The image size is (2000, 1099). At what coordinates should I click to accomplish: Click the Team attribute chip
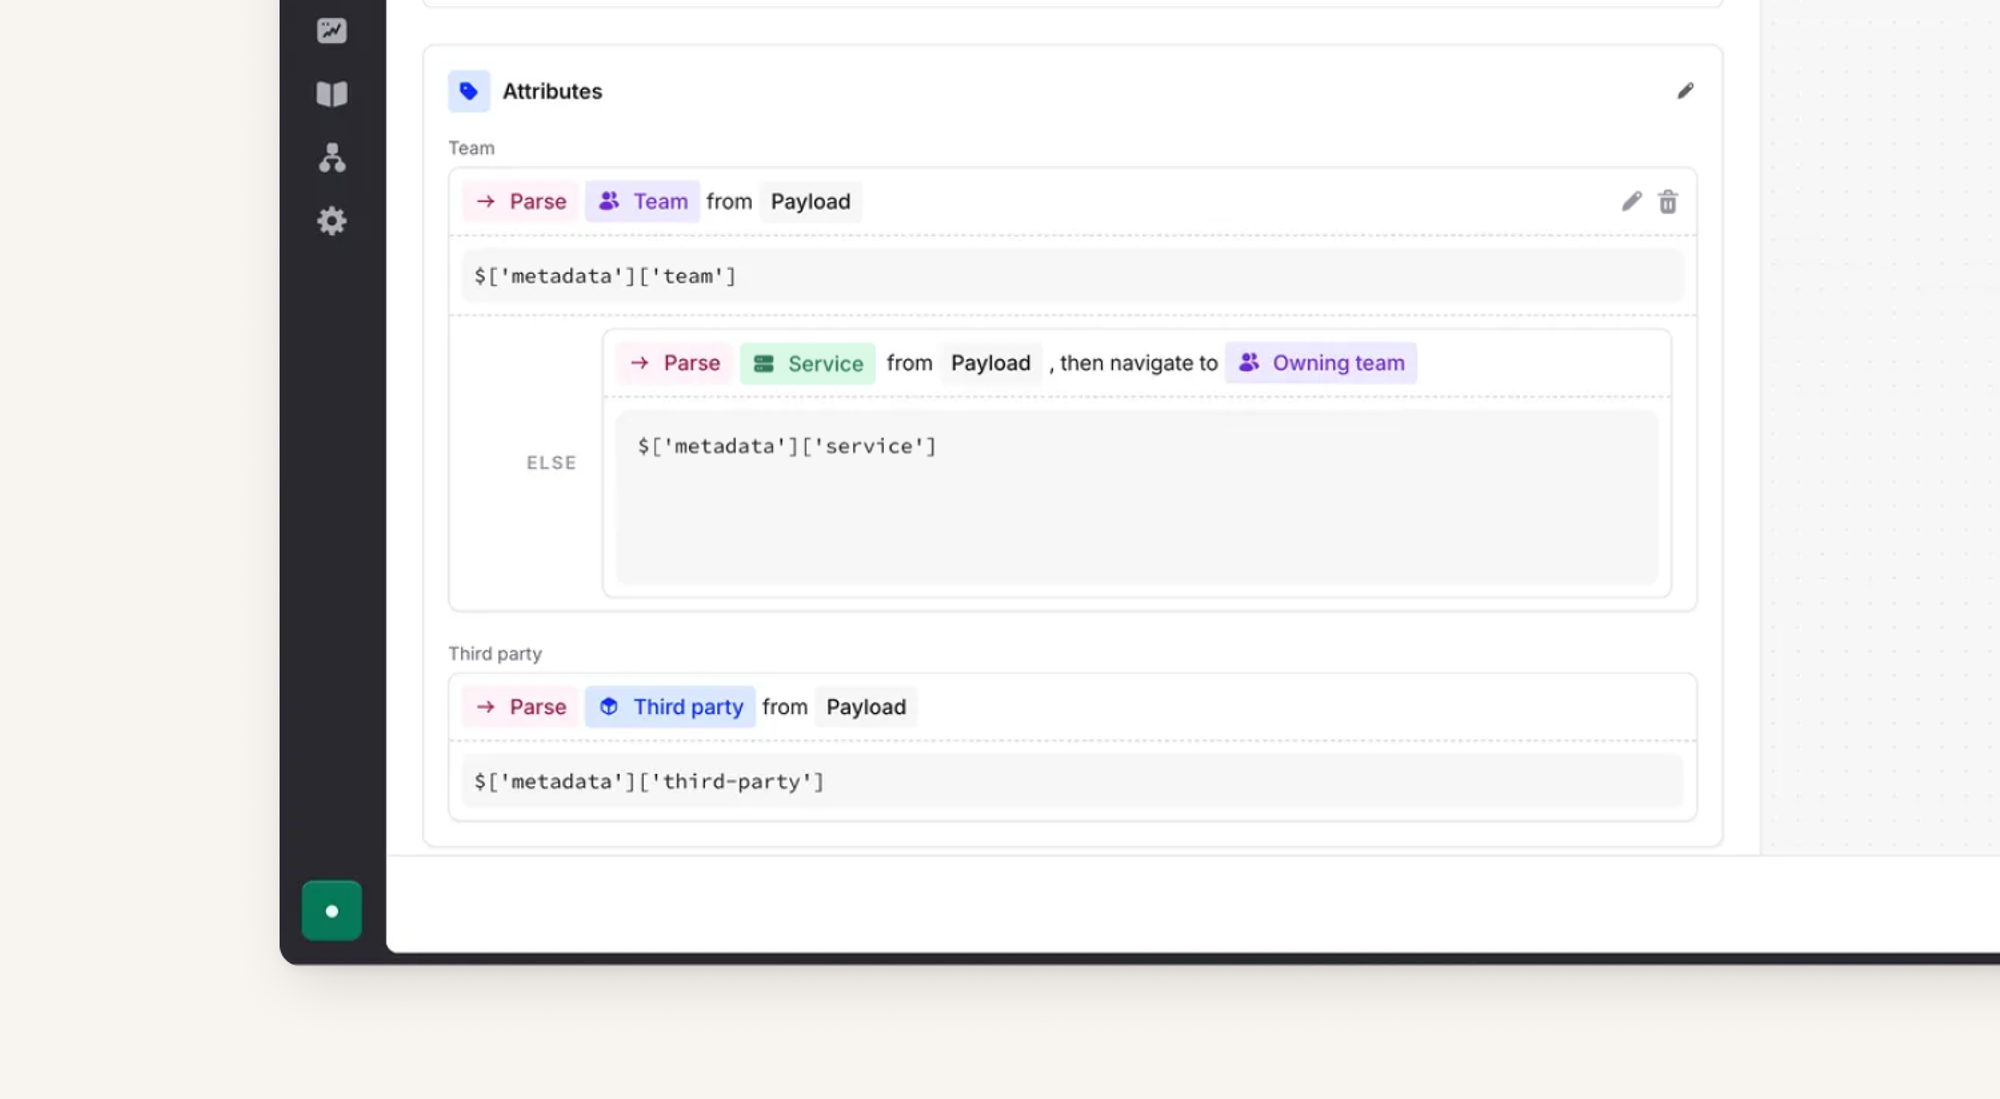643,202
